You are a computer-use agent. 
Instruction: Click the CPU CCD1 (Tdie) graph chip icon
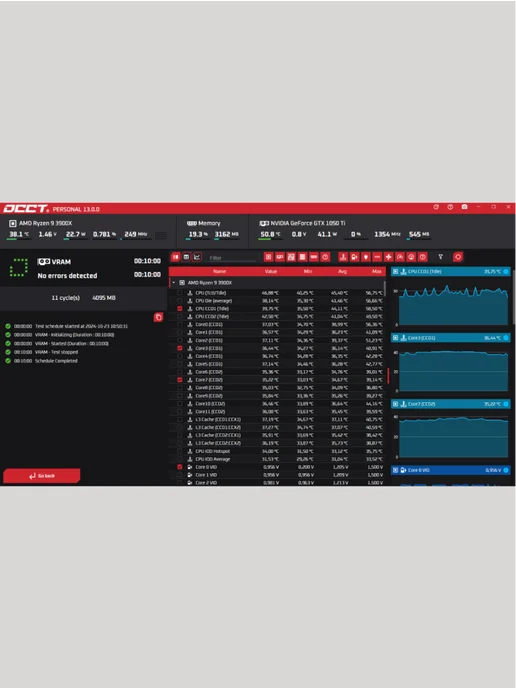(x=395, y=272)
